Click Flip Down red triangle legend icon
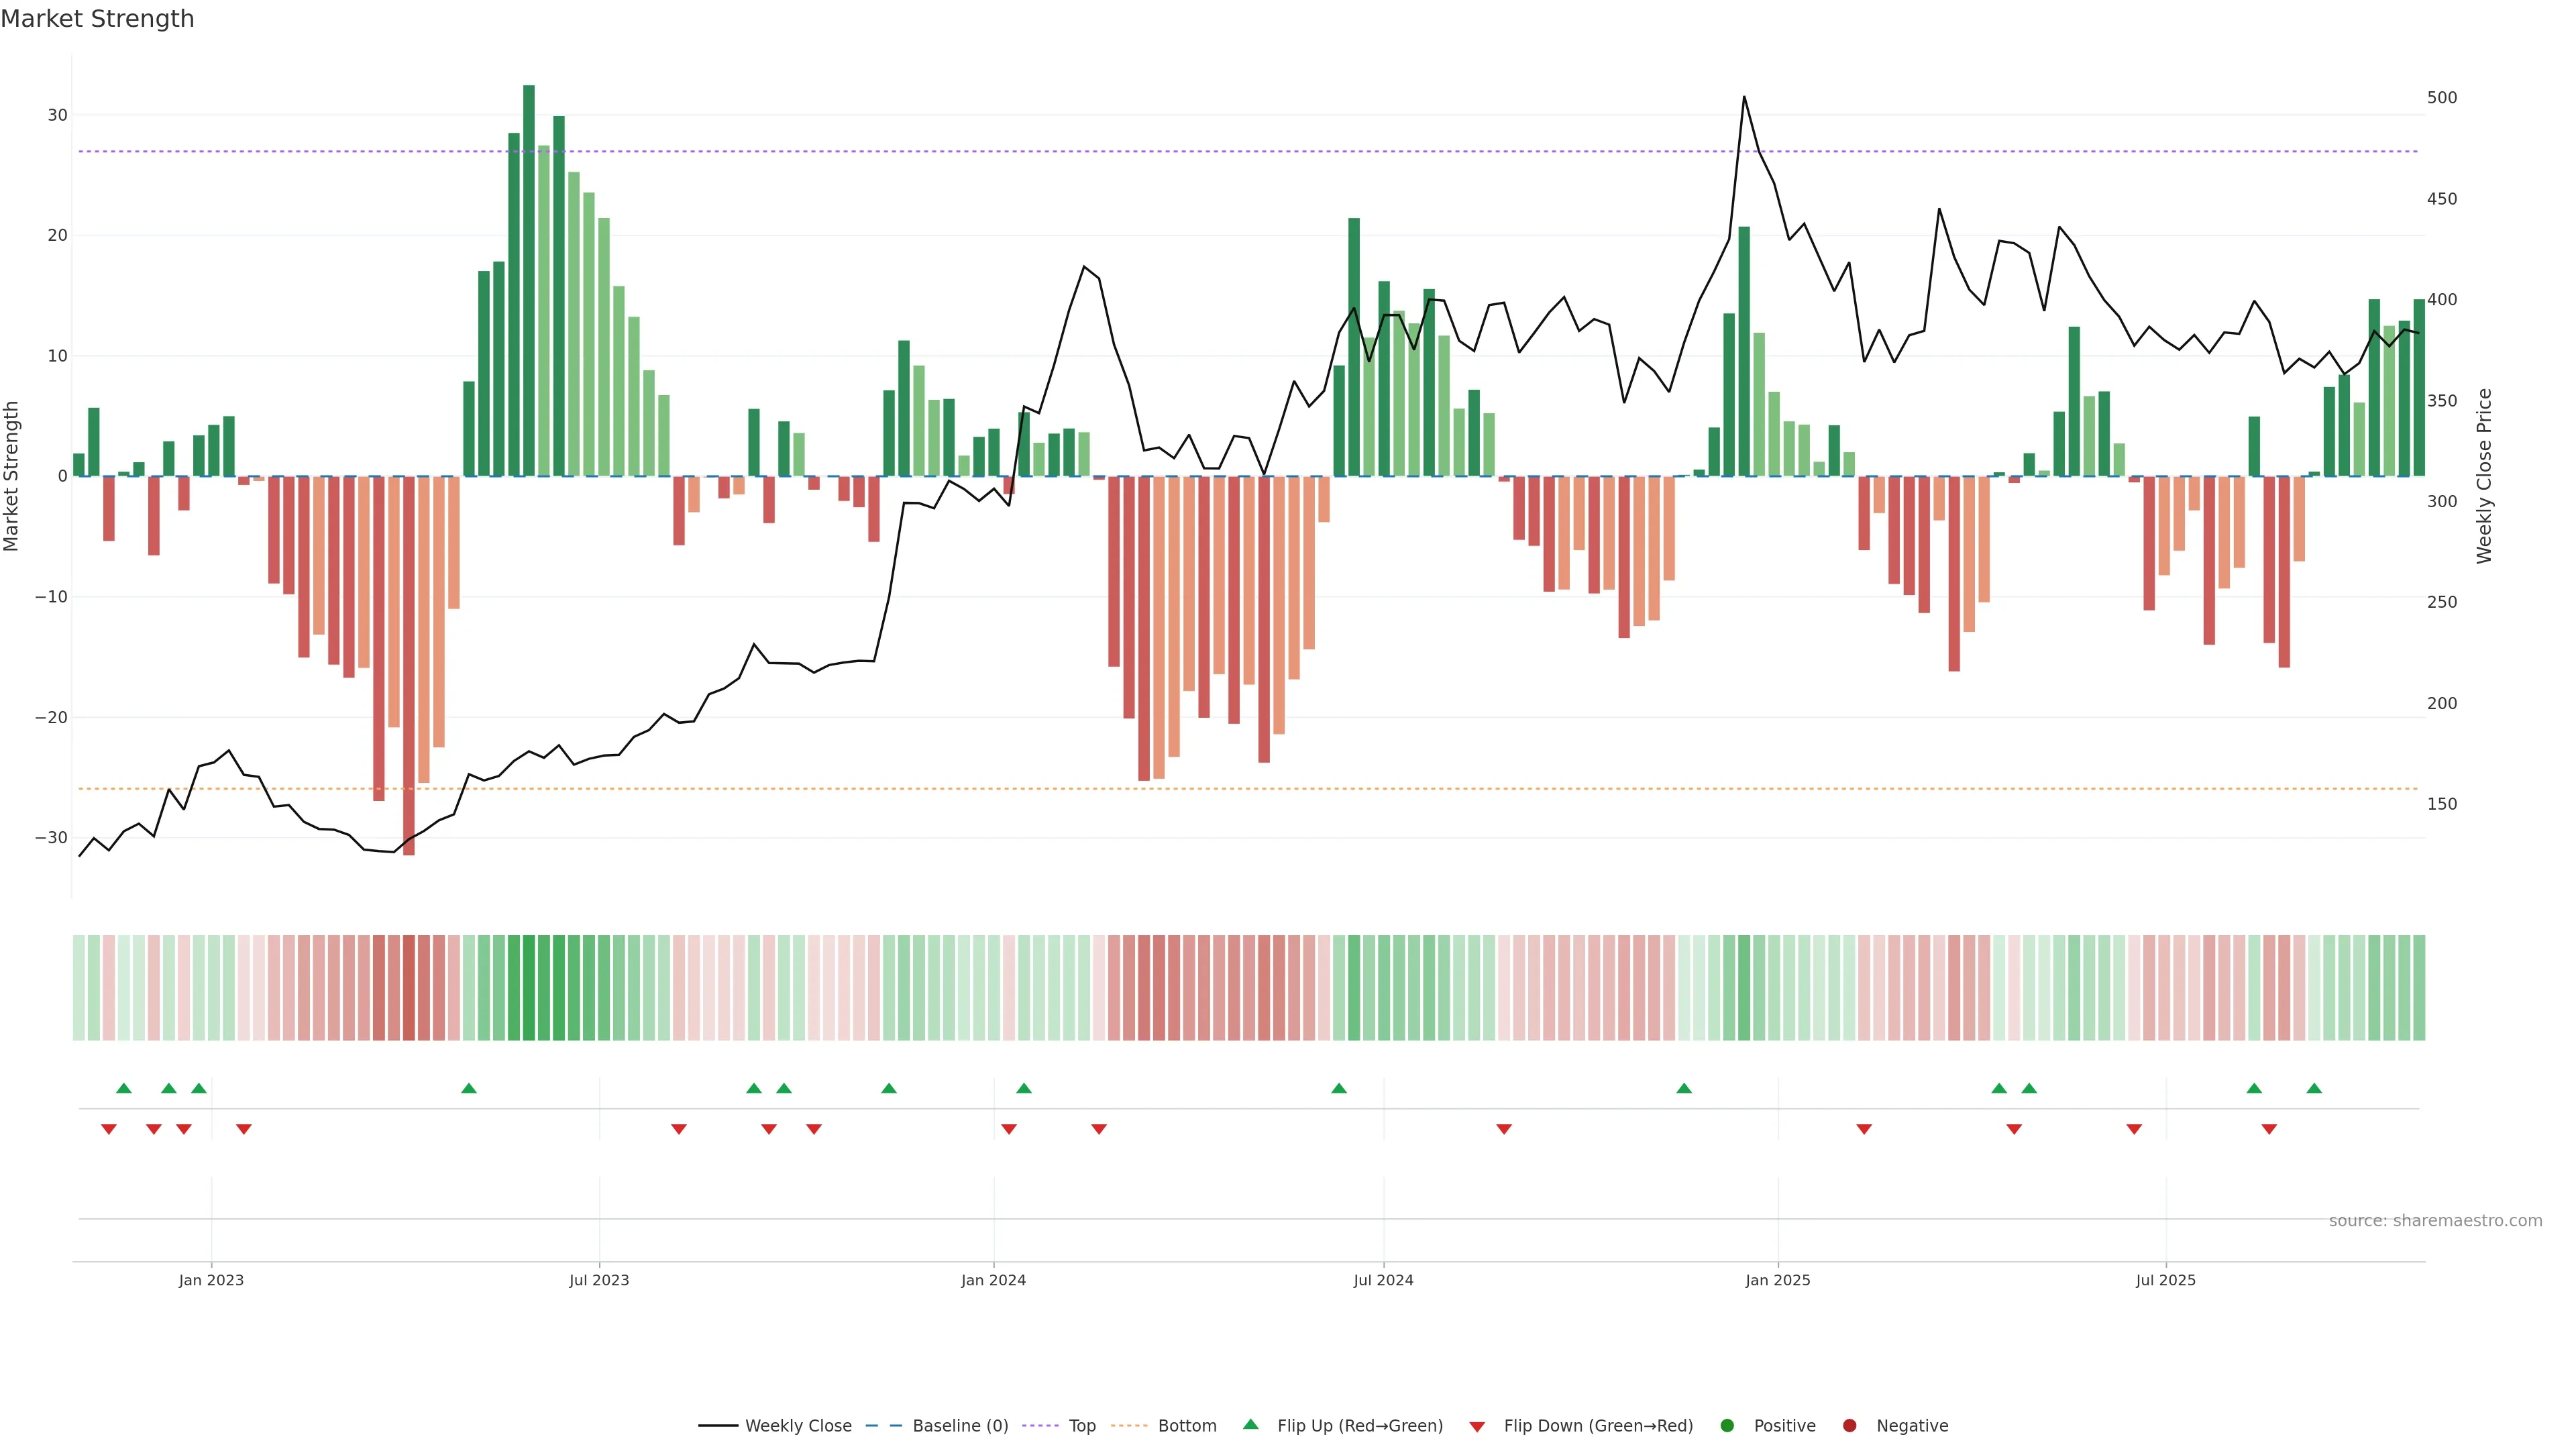Image resolution: width=2576 pixels, height=1449 pixels. (x=1477, y=1427)
